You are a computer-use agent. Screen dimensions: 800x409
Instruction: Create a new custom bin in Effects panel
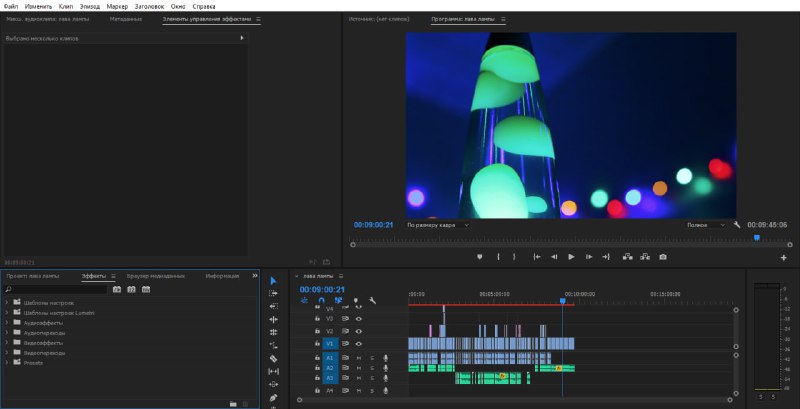233,403
